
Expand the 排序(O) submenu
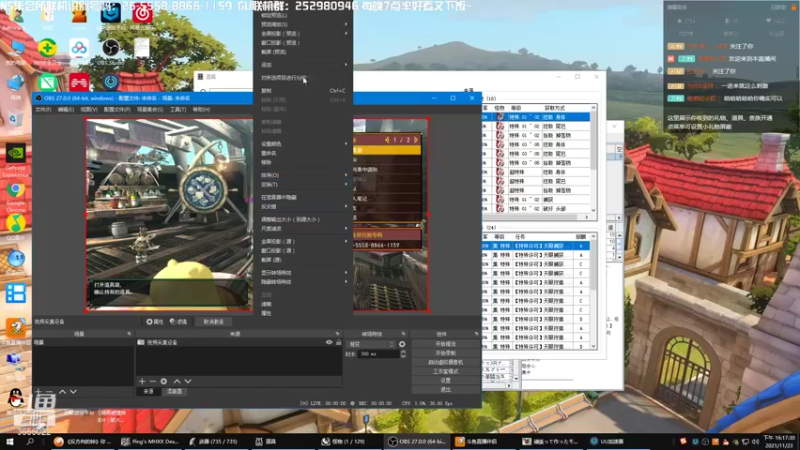[303, 175]
